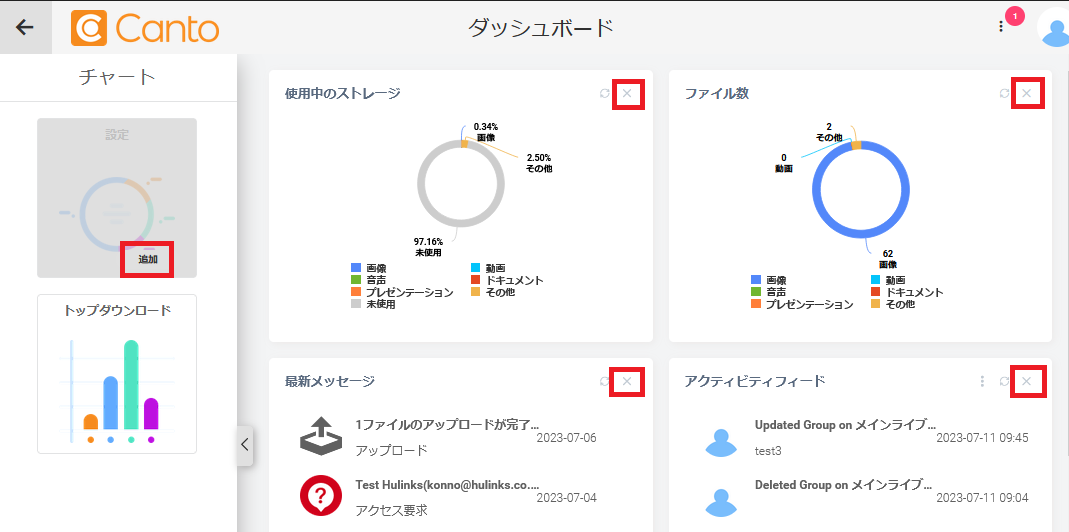This screenshot has height=532, width=1069.
Task: Open アクティビティフィード three-dot options menu
Action: [x=982, y=381]
